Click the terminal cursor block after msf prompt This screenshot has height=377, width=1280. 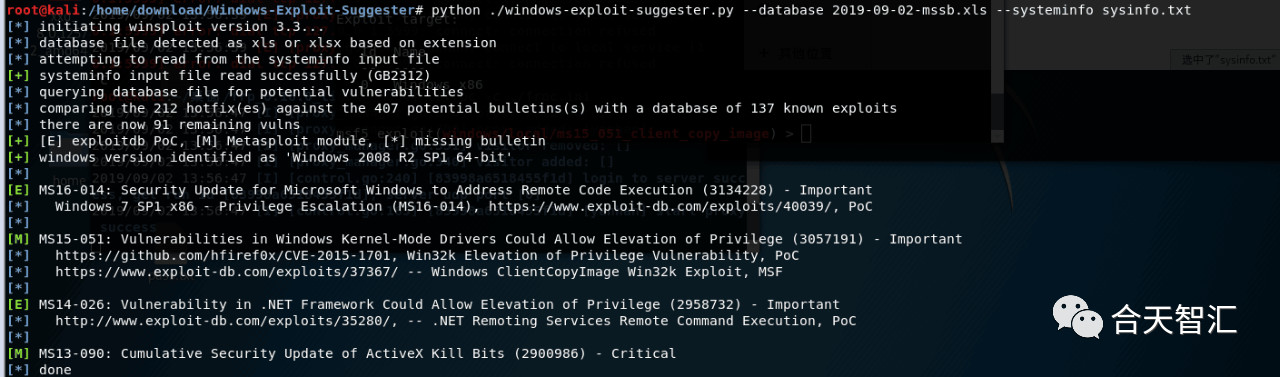[x=806, y=134]
